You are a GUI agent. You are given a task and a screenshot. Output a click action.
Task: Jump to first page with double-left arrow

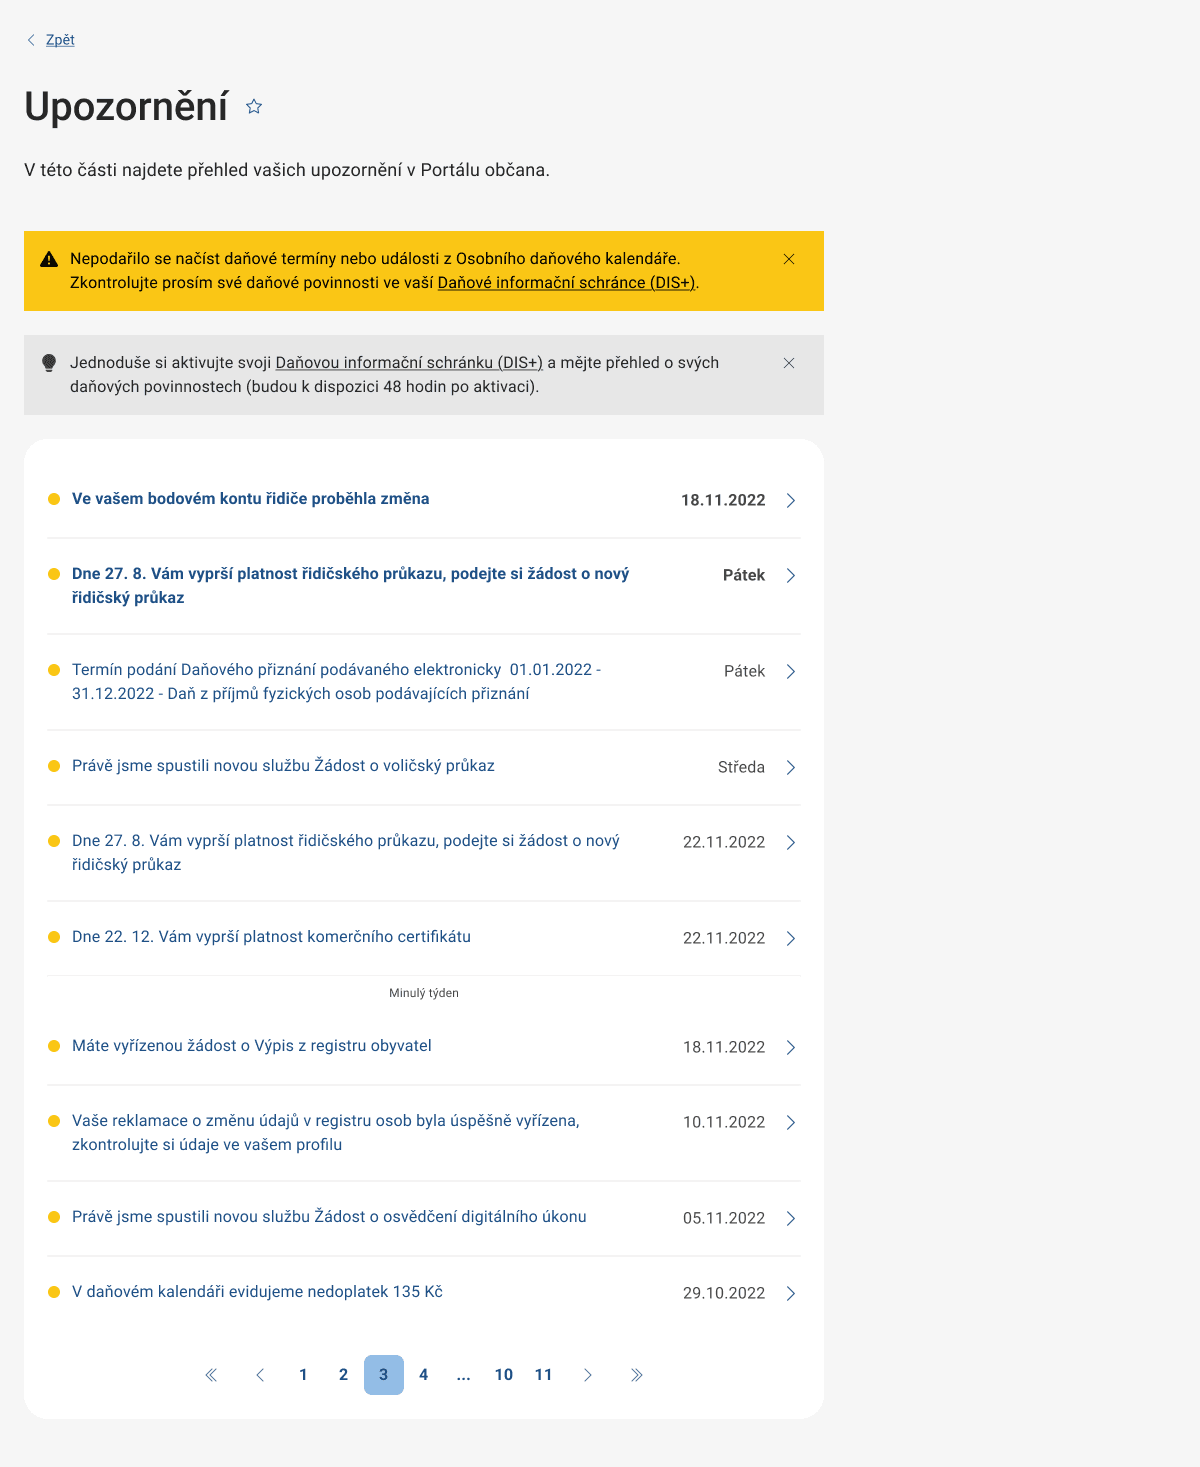coord(211,1375)
